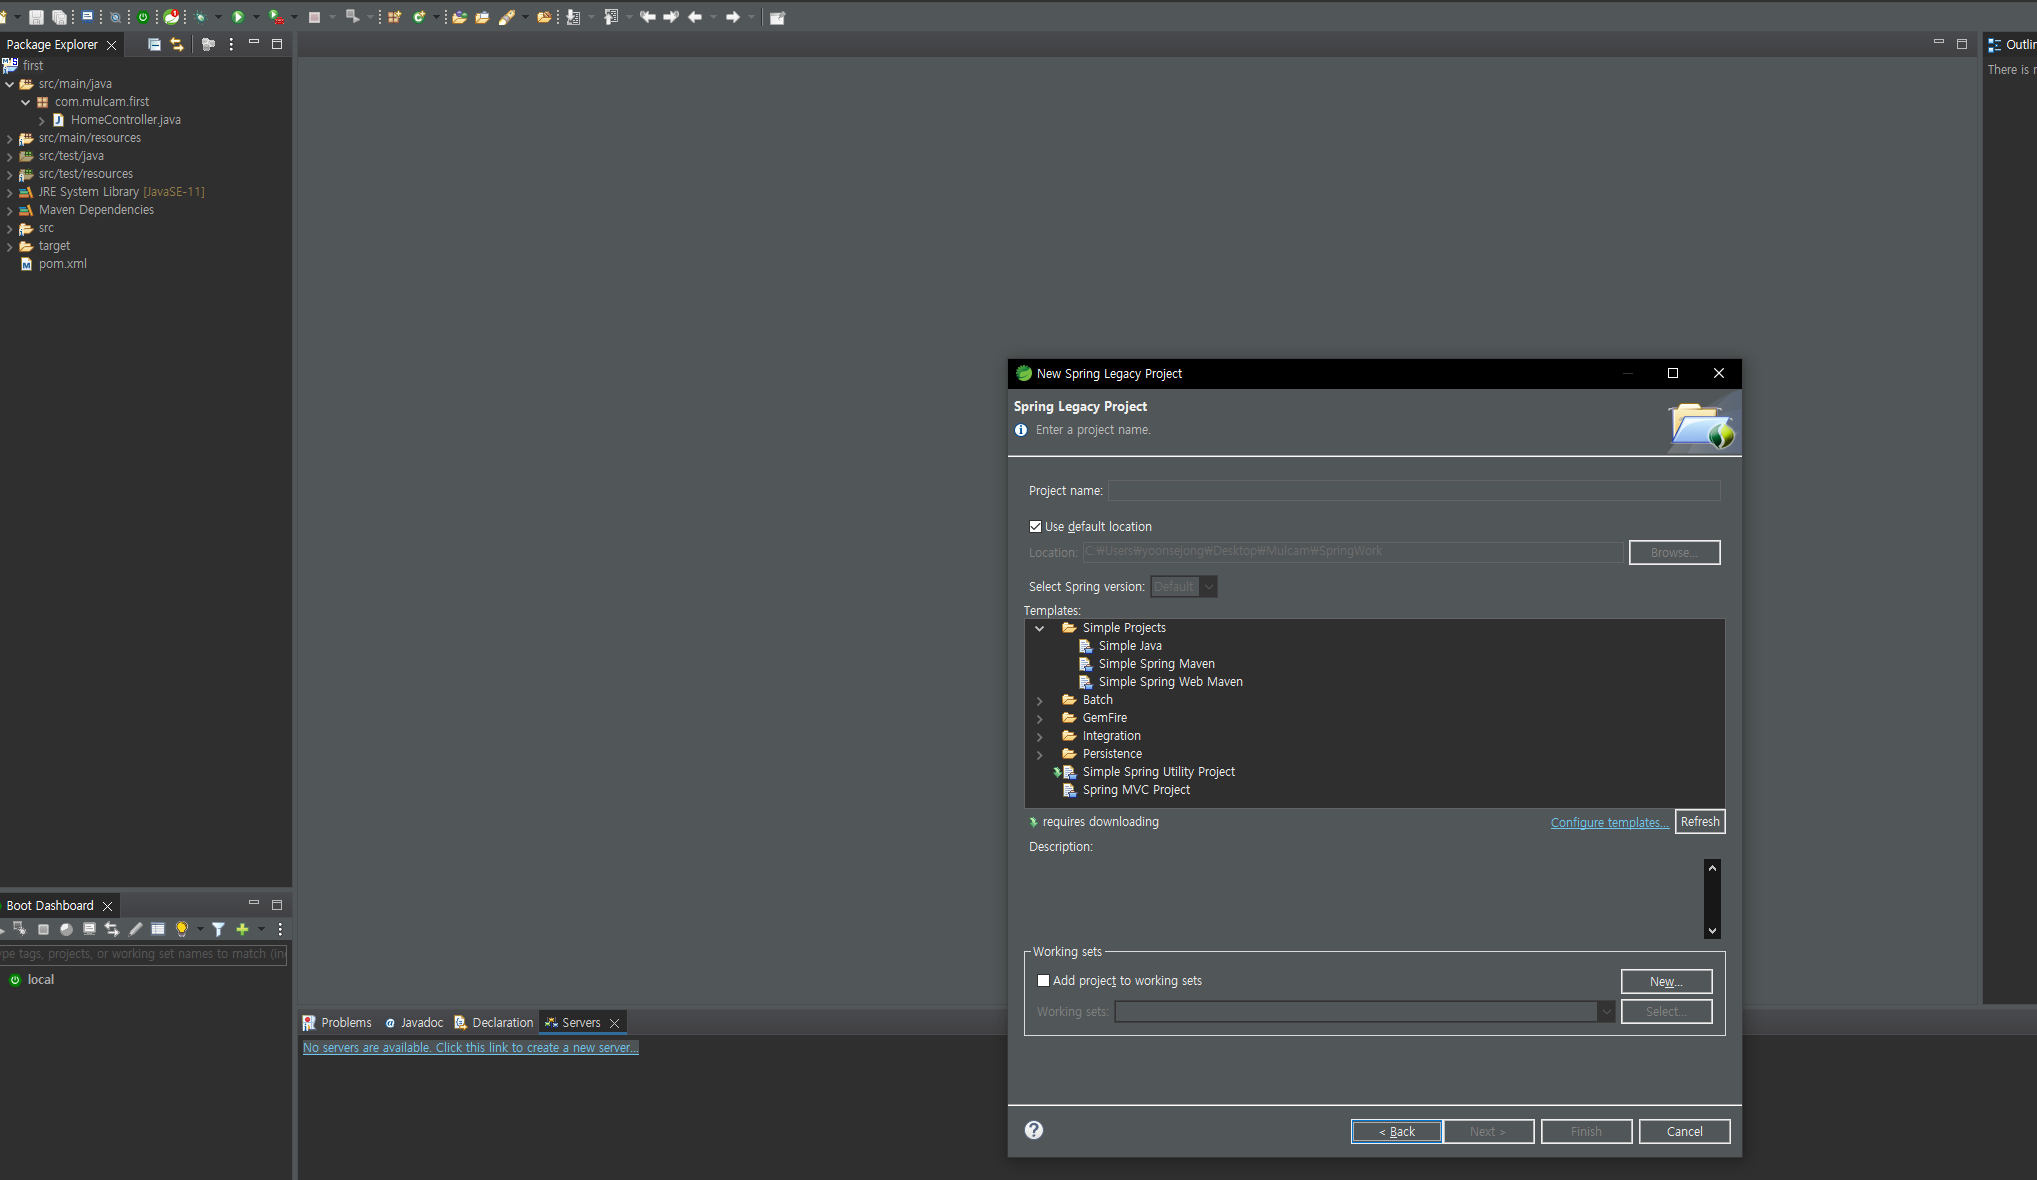Open the Run button dropdown arrow
2037x1180 pixels.
point(256,17)
